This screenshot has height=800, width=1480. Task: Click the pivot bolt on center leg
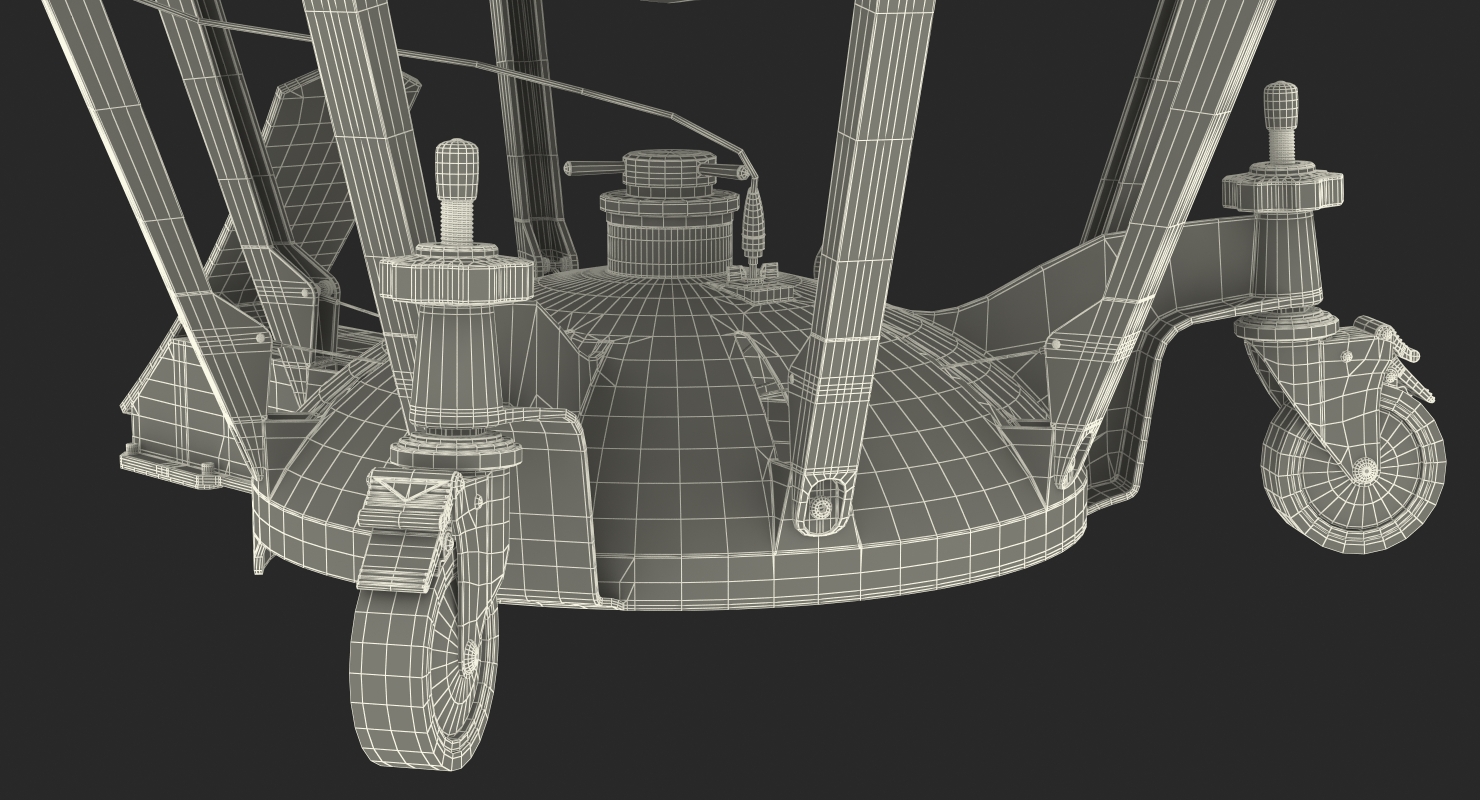coord(822,508)
